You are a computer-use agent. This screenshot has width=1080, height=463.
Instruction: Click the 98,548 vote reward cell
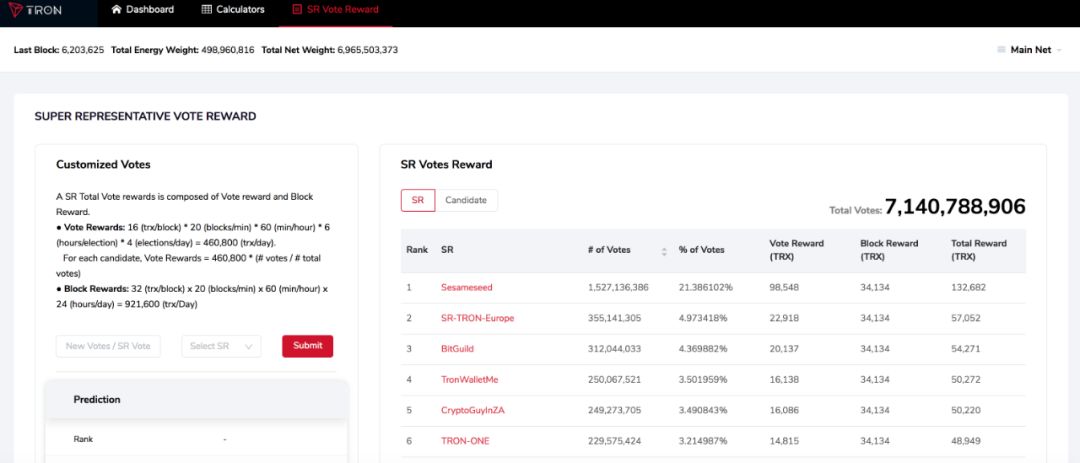(x=784, y=287)
